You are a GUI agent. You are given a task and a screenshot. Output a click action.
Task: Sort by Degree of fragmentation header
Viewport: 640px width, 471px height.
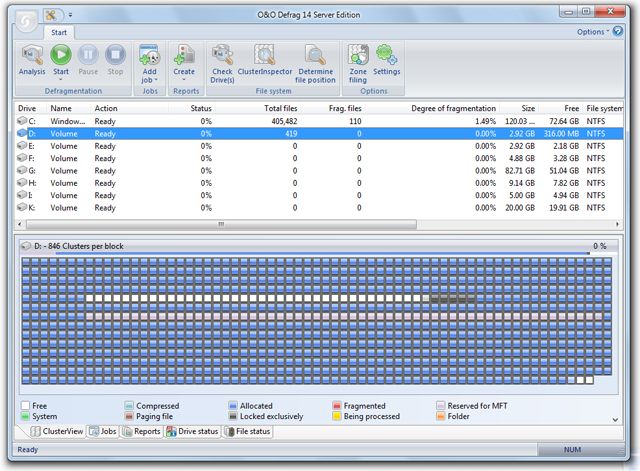[453, 108]
